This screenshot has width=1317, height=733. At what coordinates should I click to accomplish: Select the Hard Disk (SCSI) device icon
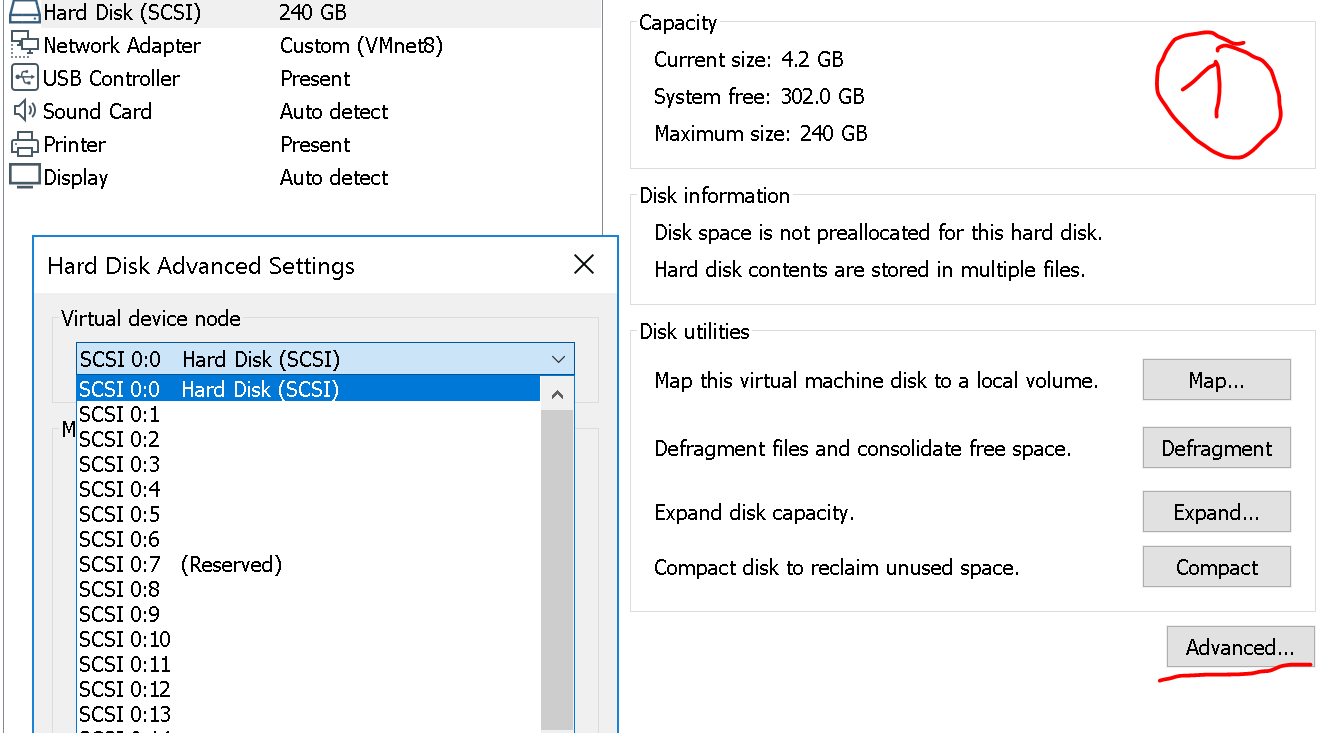coord(25,12)
